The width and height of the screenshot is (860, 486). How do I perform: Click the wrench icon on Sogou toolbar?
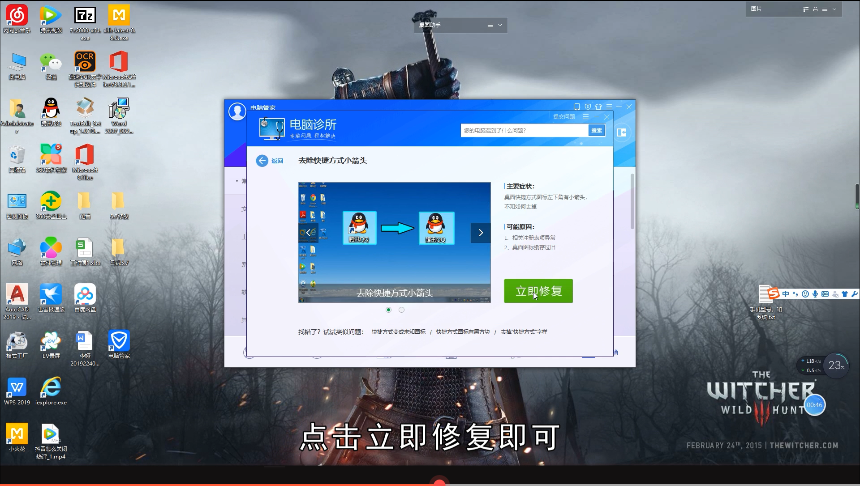pos(855,294)
